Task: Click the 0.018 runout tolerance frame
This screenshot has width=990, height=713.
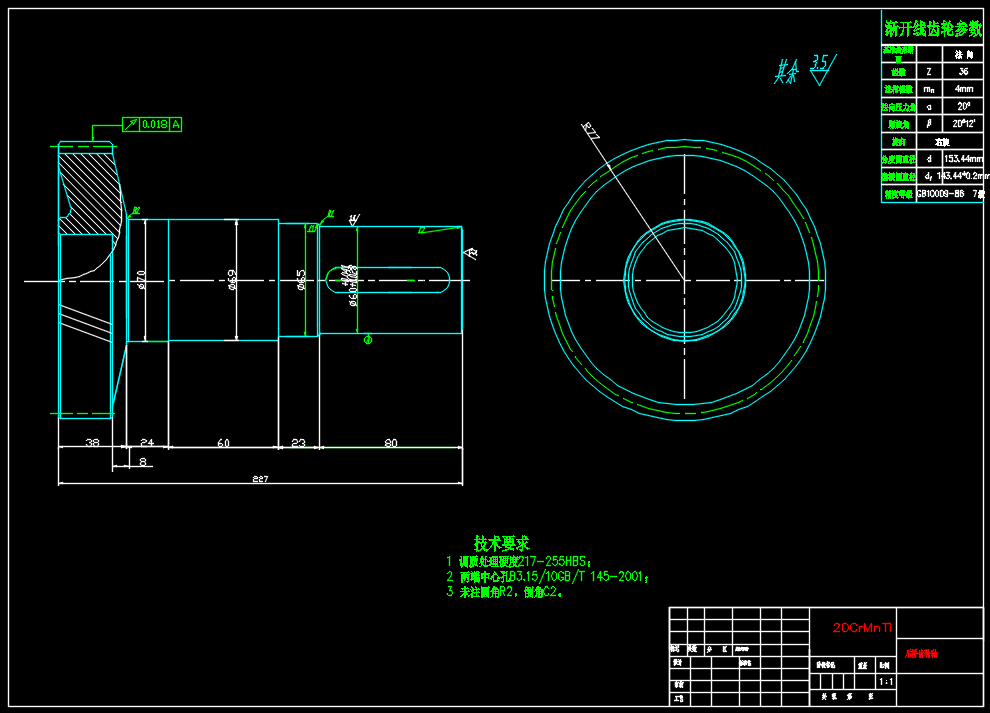Action: (152, 124)
